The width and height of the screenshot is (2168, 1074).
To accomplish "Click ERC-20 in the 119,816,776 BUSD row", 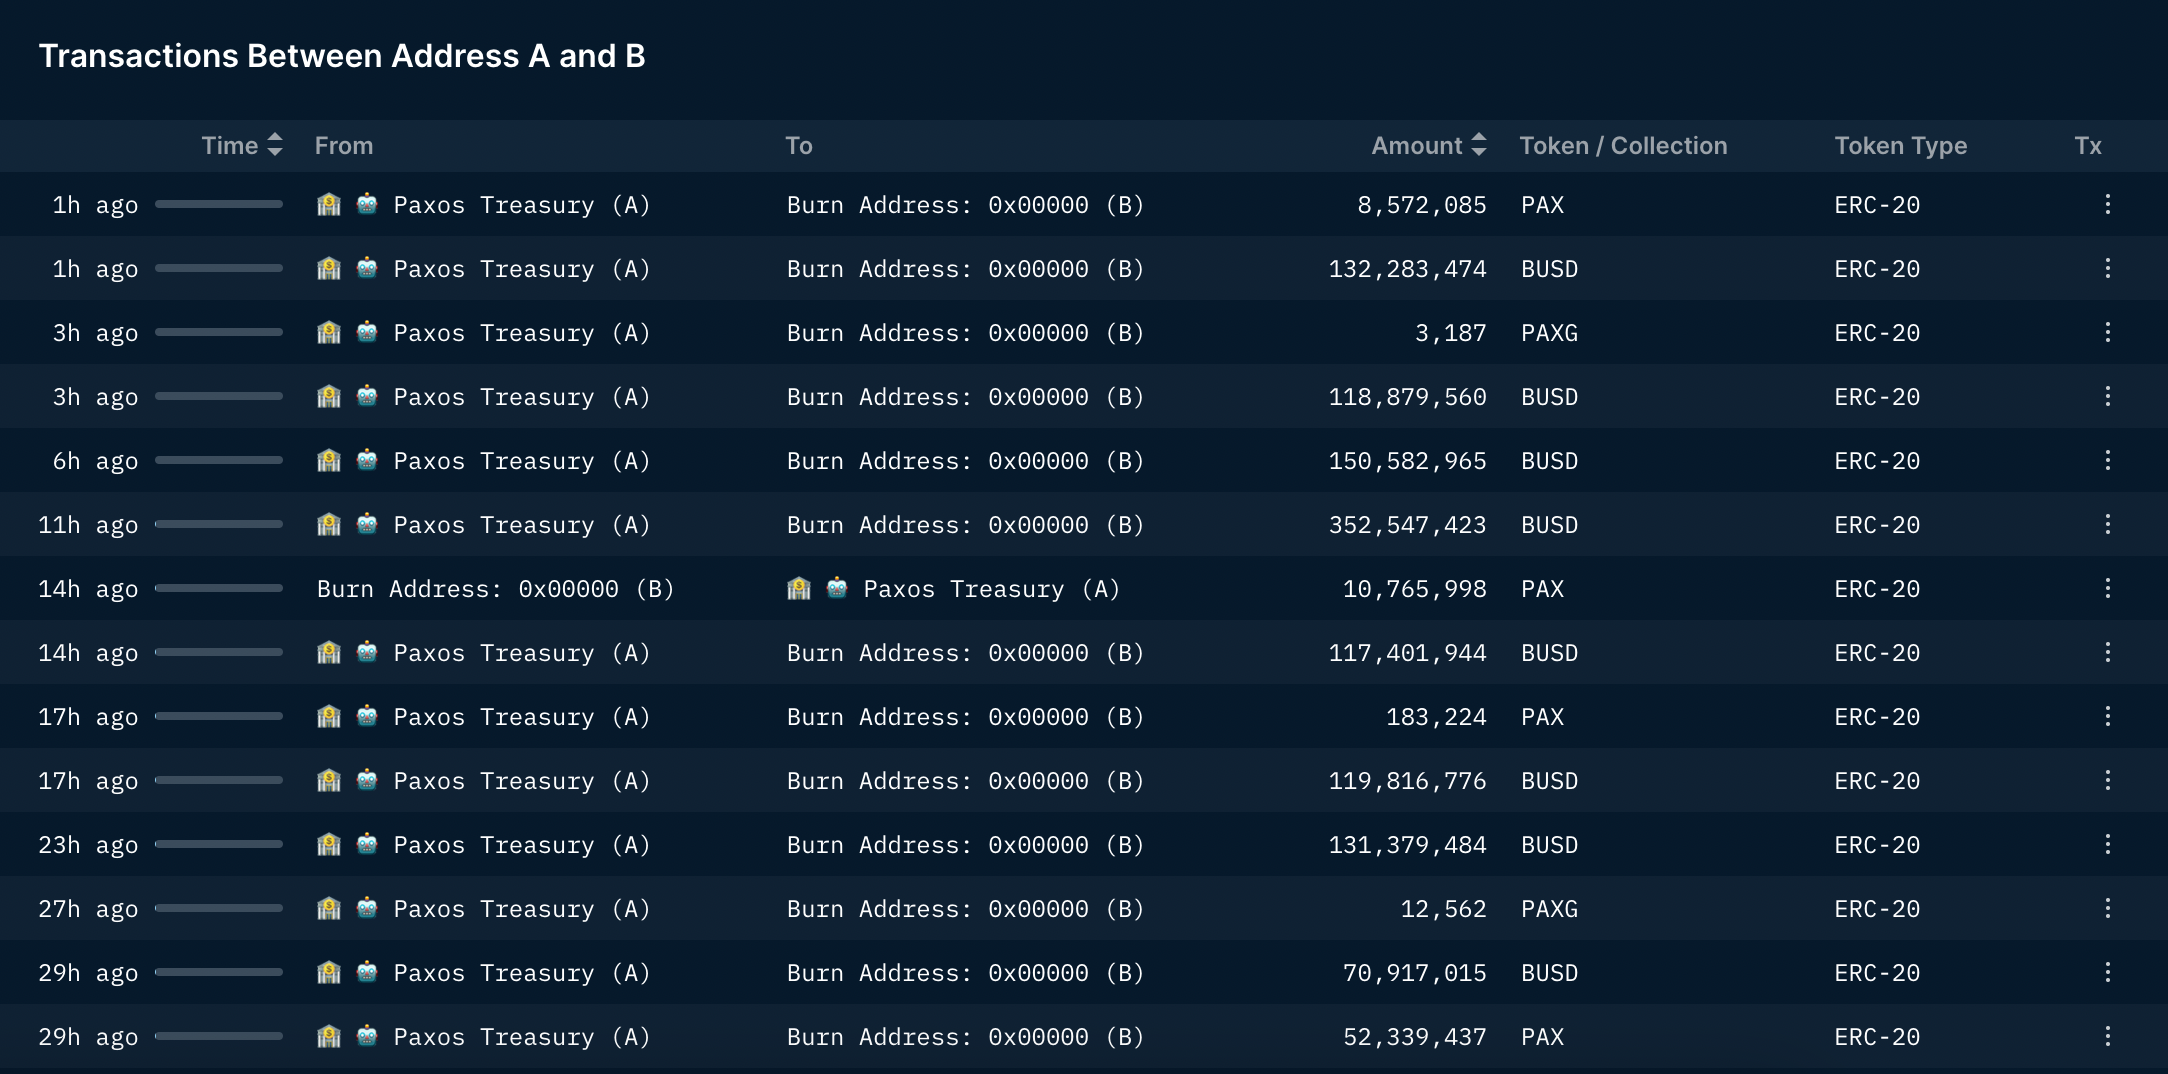I will click(1877, 781).
